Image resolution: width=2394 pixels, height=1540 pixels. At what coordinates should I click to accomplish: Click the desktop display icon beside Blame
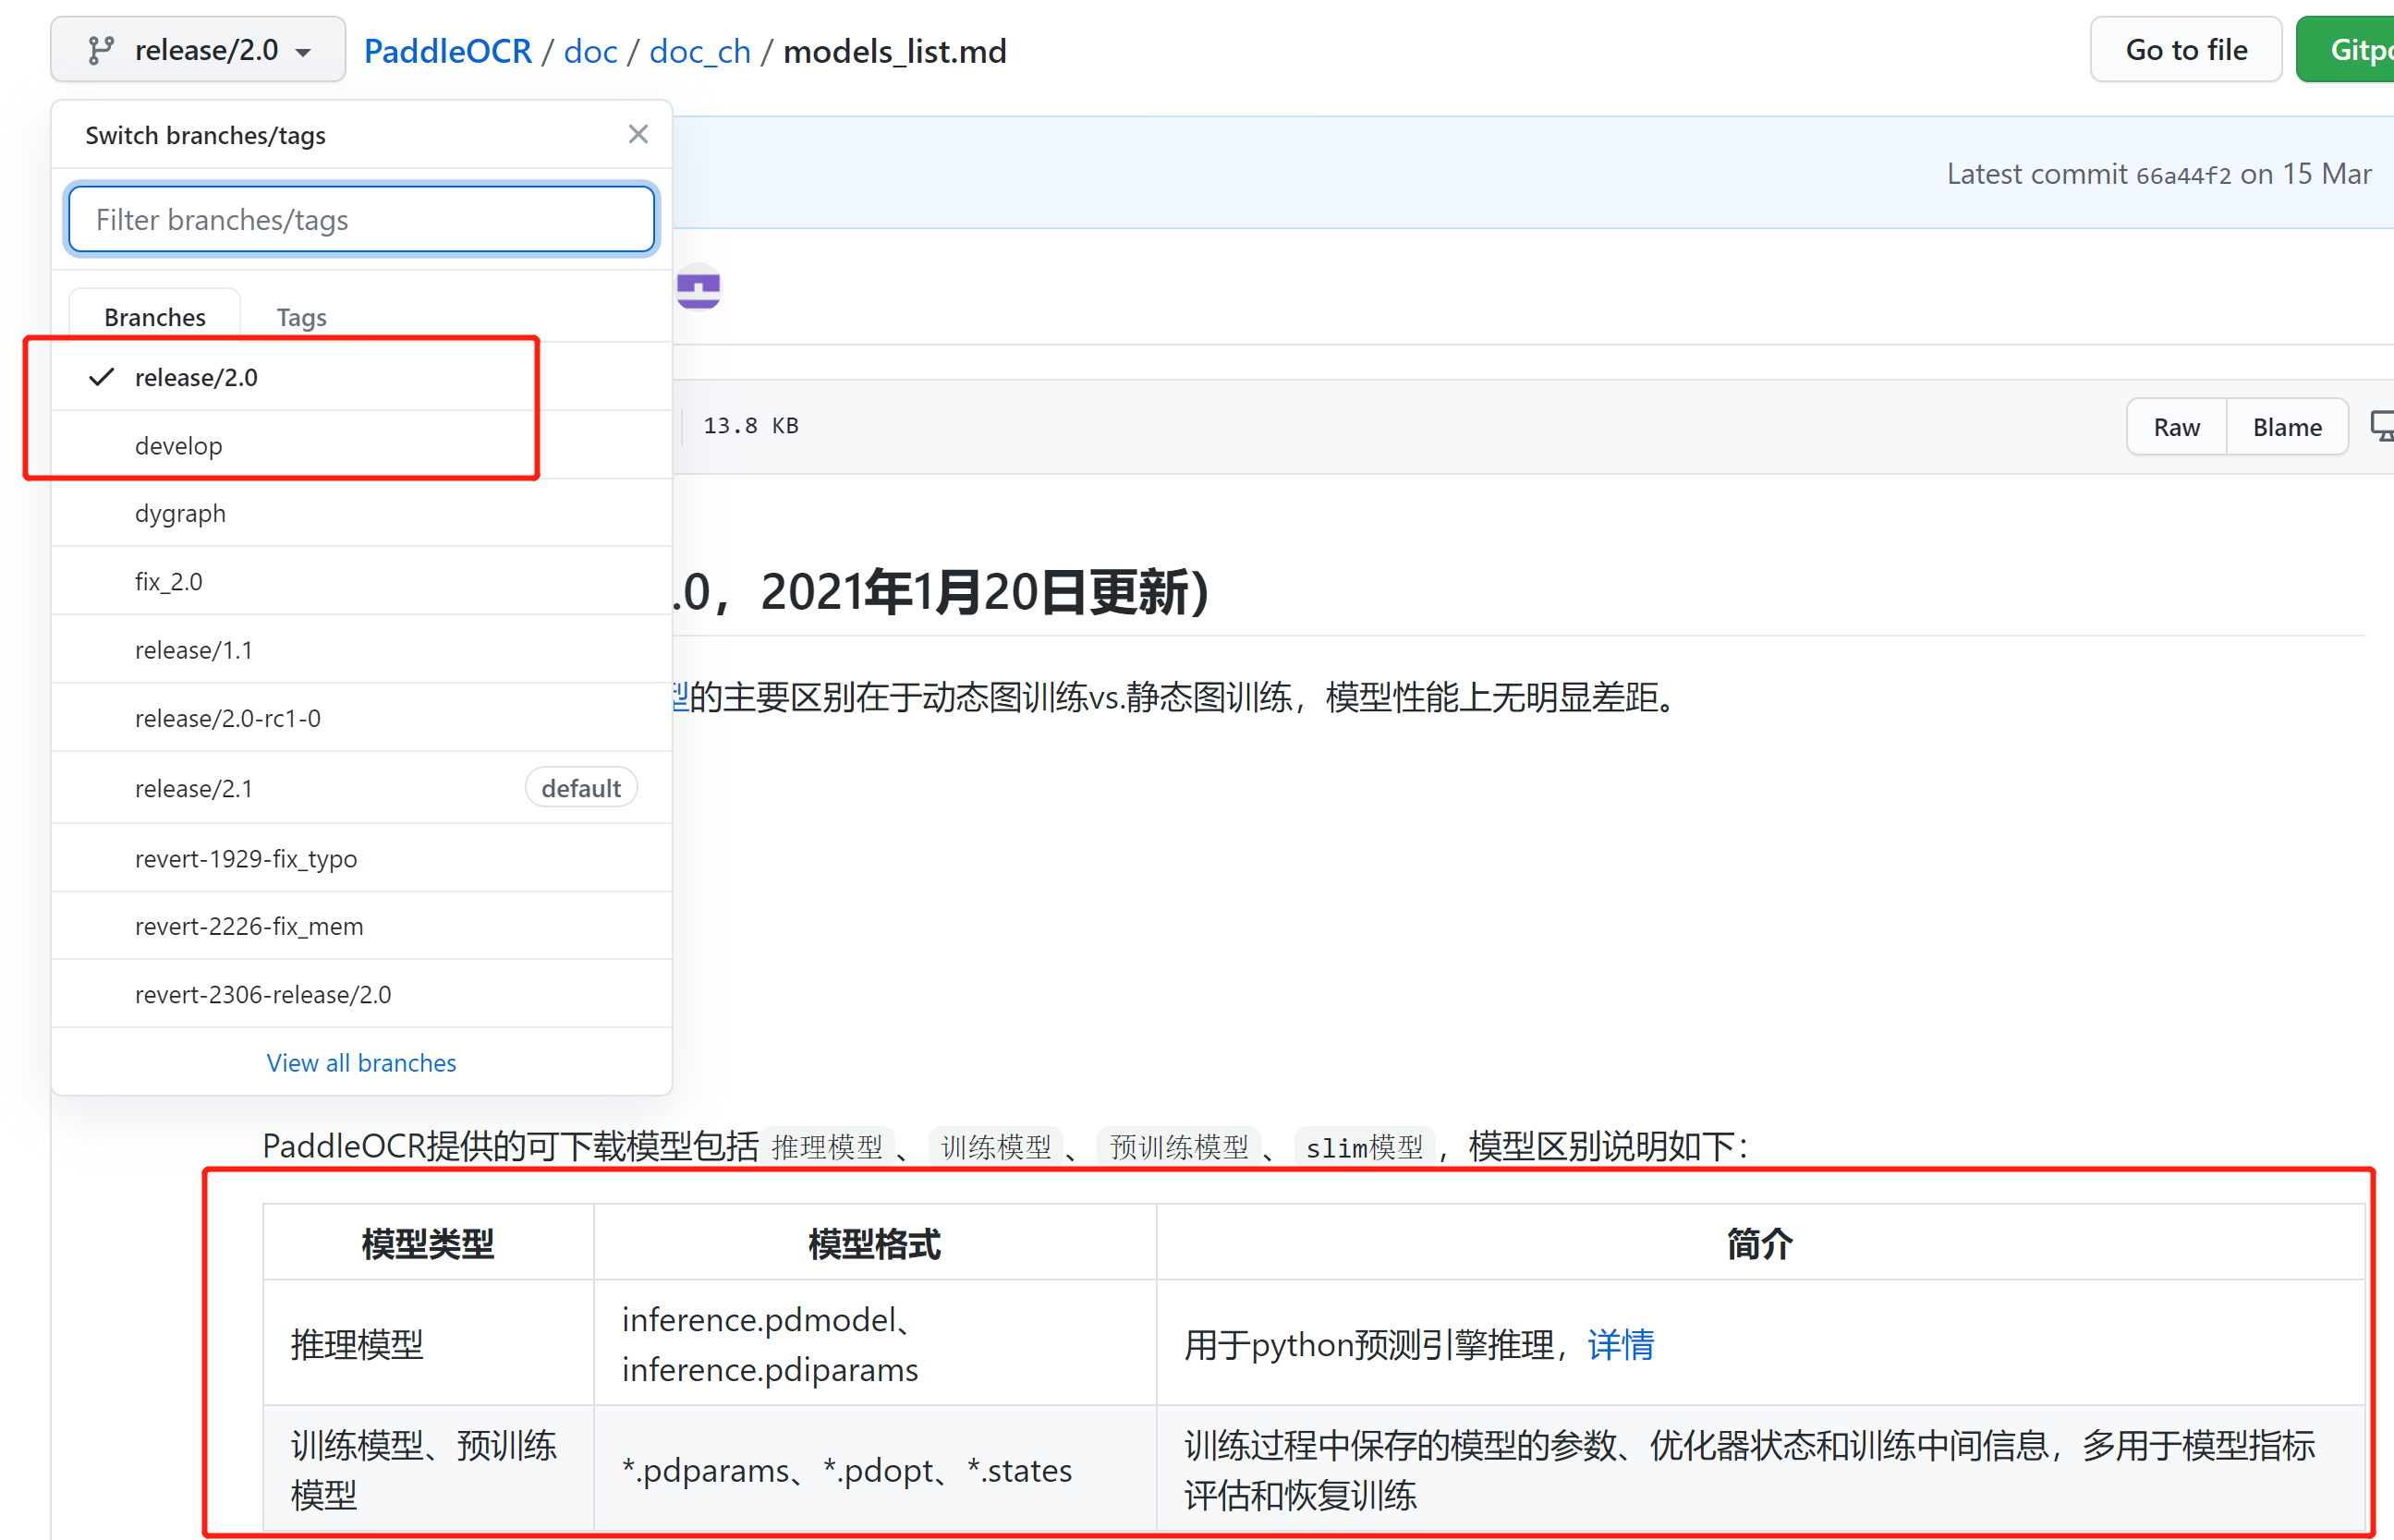[x=2382, y=426]
